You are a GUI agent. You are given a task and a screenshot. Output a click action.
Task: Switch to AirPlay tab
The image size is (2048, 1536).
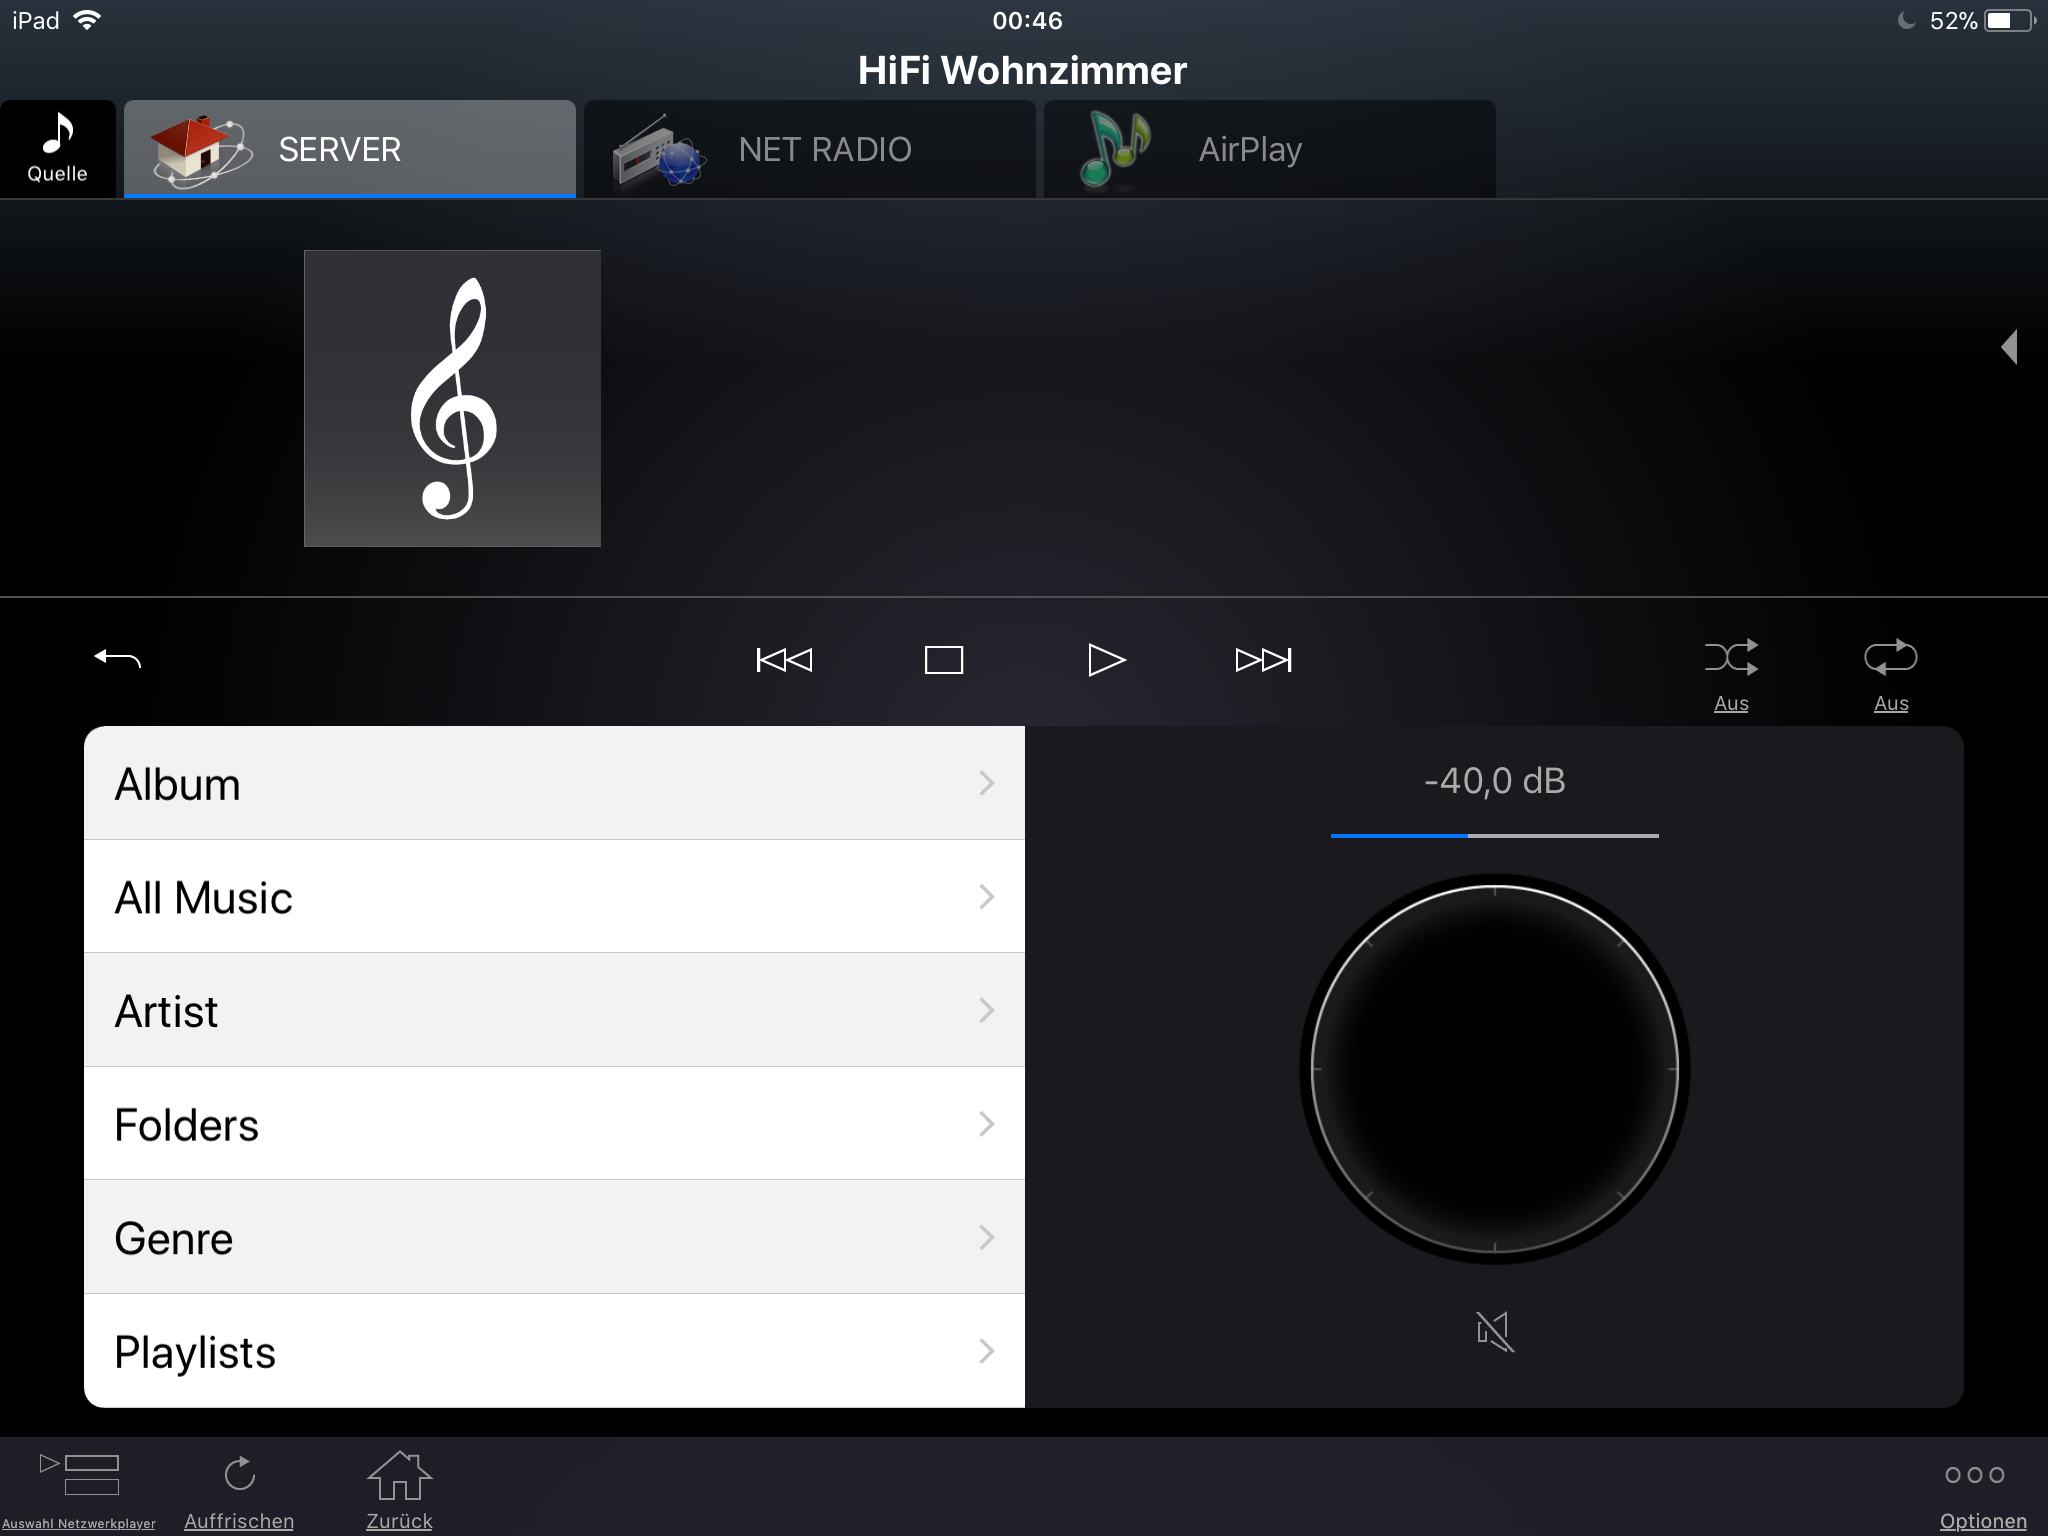coord(1270,149)
